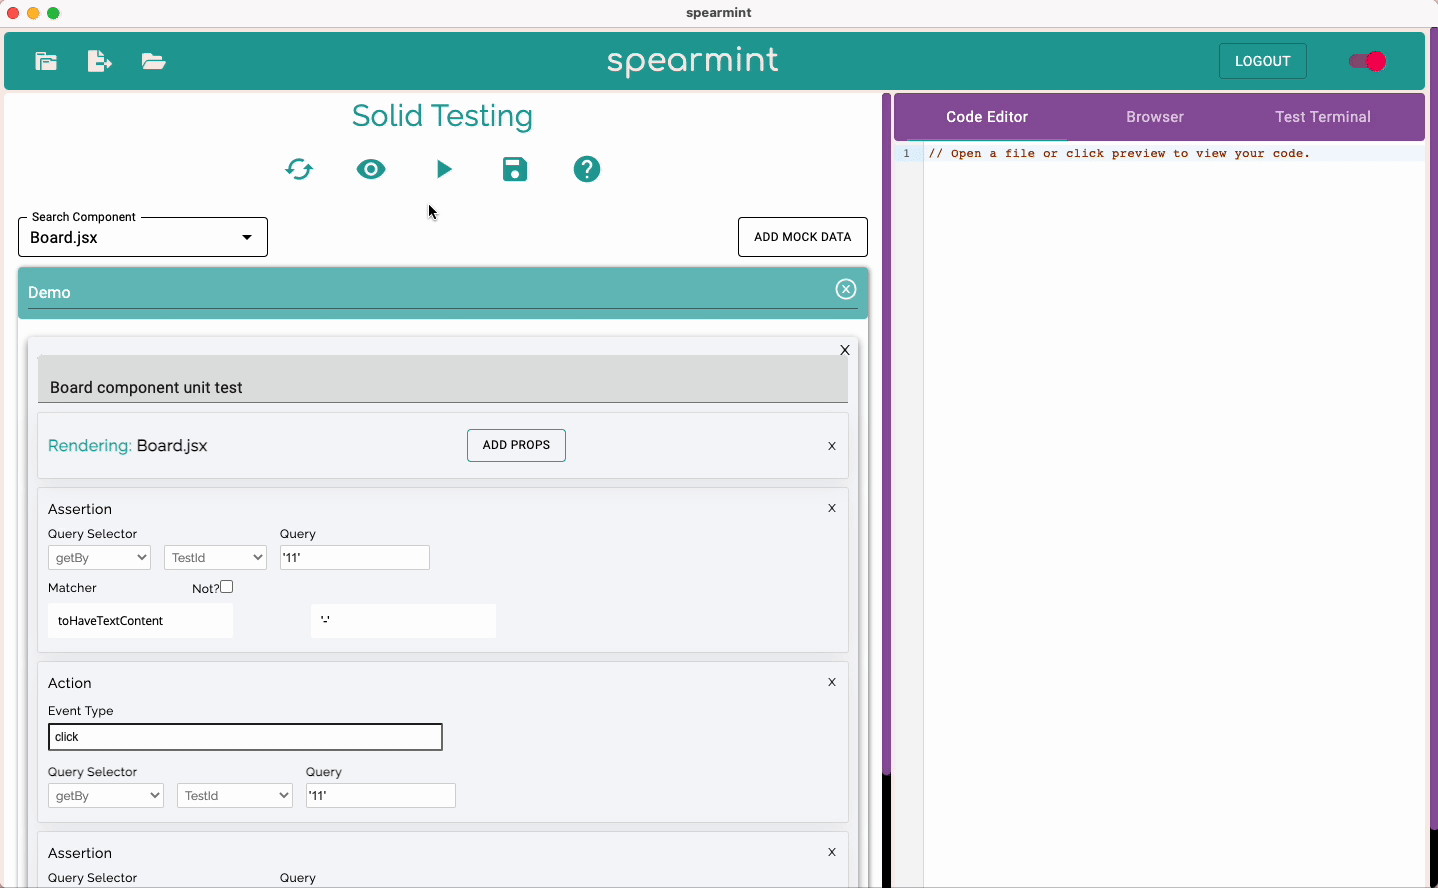Switch to Browser tab

pos(1155,117)
